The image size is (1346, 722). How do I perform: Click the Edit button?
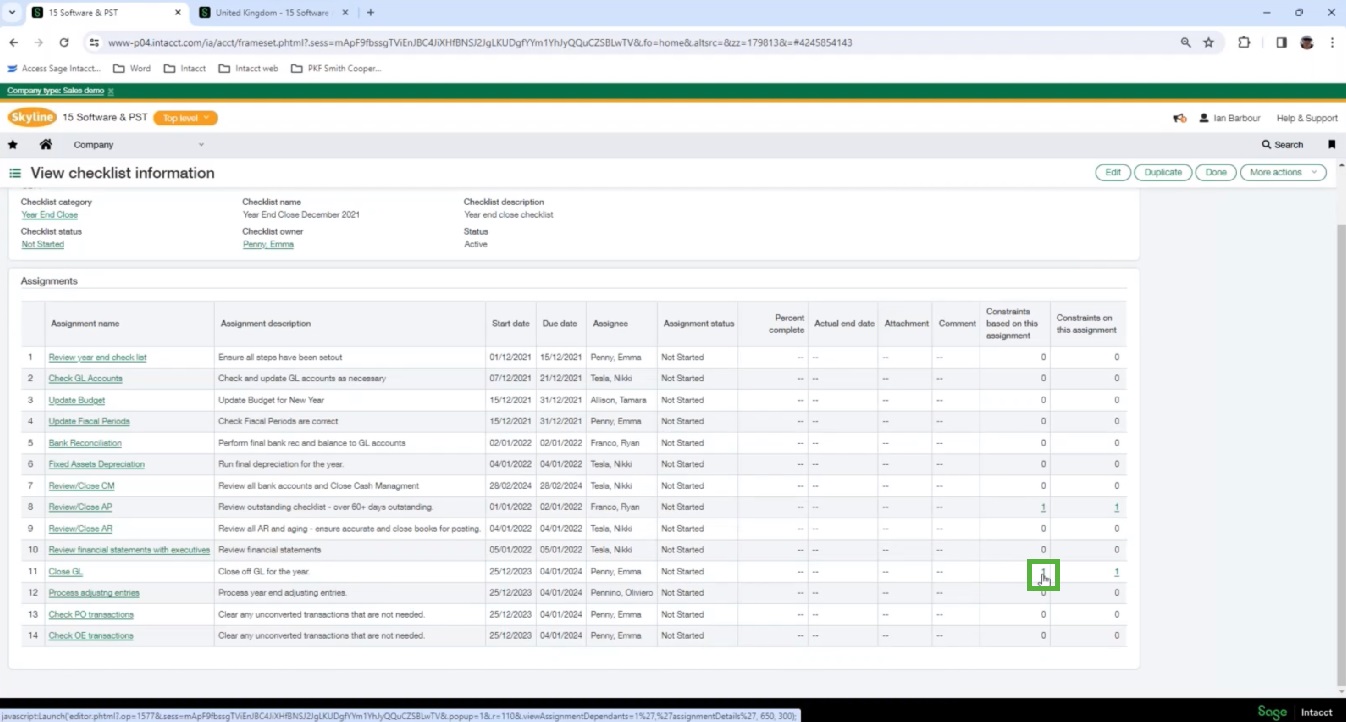click(1112, 172)
